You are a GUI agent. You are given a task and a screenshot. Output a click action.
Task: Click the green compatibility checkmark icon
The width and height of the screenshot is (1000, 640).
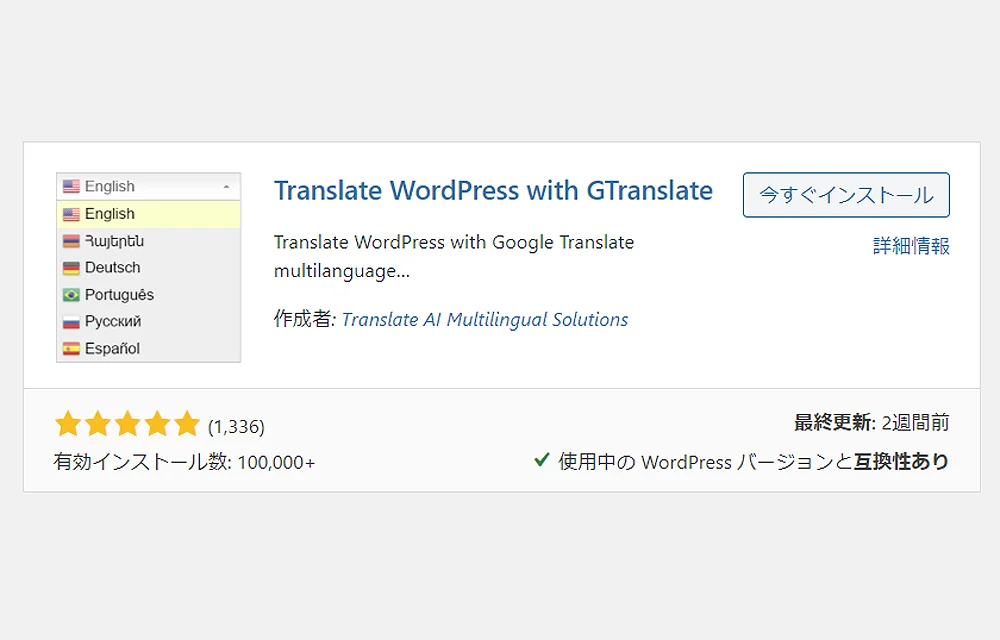click(541, 459)
